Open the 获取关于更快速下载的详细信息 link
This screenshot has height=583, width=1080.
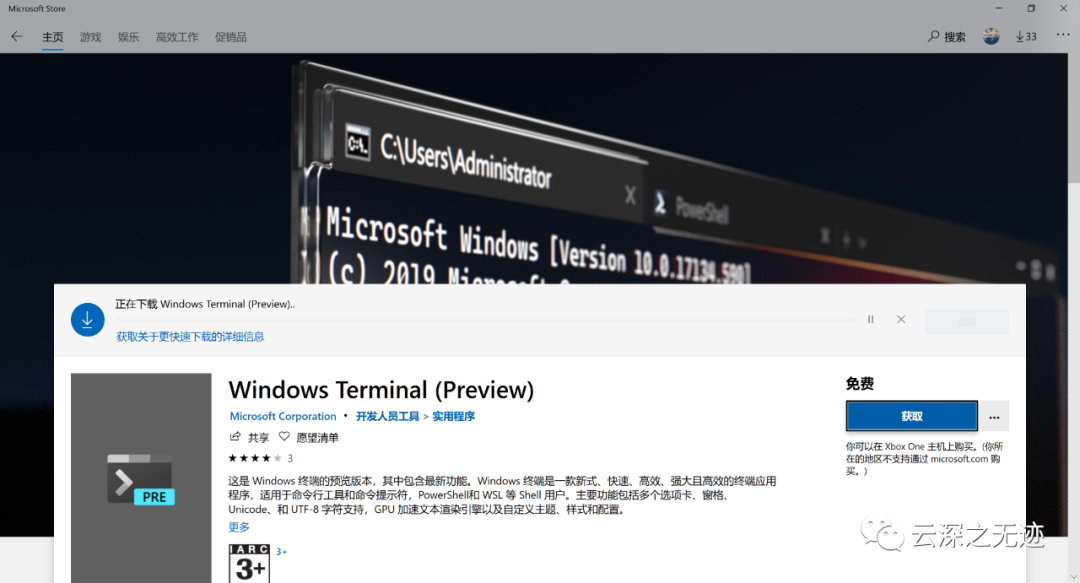point(190,336)
